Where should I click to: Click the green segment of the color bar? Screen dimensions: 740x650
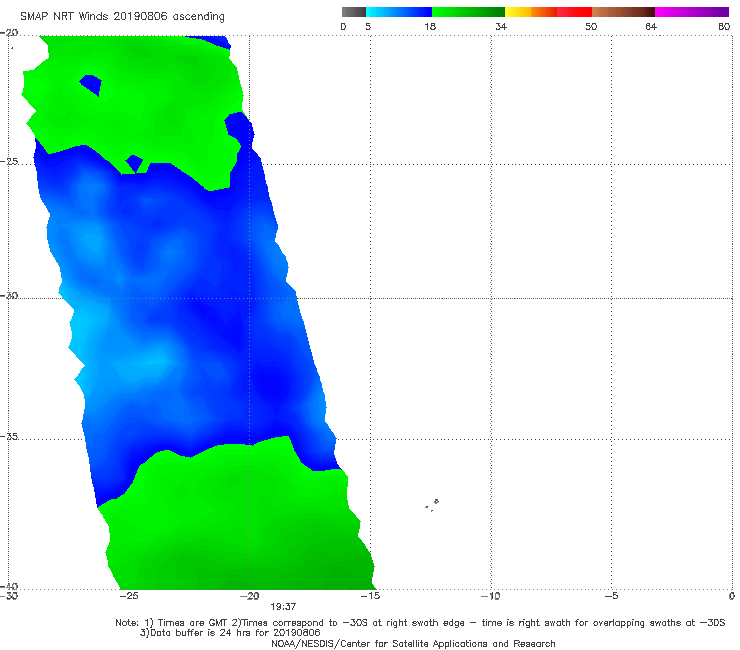point(468,12)
